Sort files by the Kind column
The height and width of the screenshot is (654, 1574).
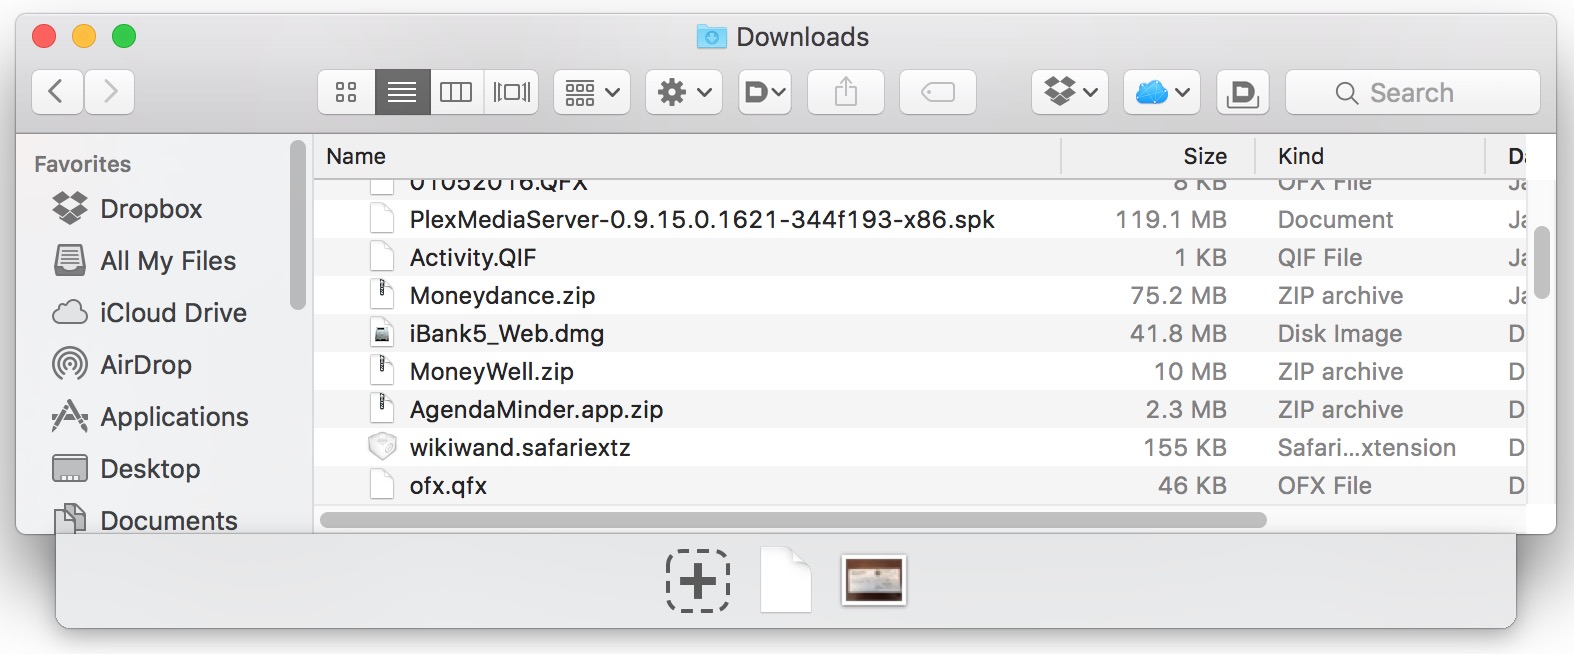pyautogui.click(x=1370, y=156)
